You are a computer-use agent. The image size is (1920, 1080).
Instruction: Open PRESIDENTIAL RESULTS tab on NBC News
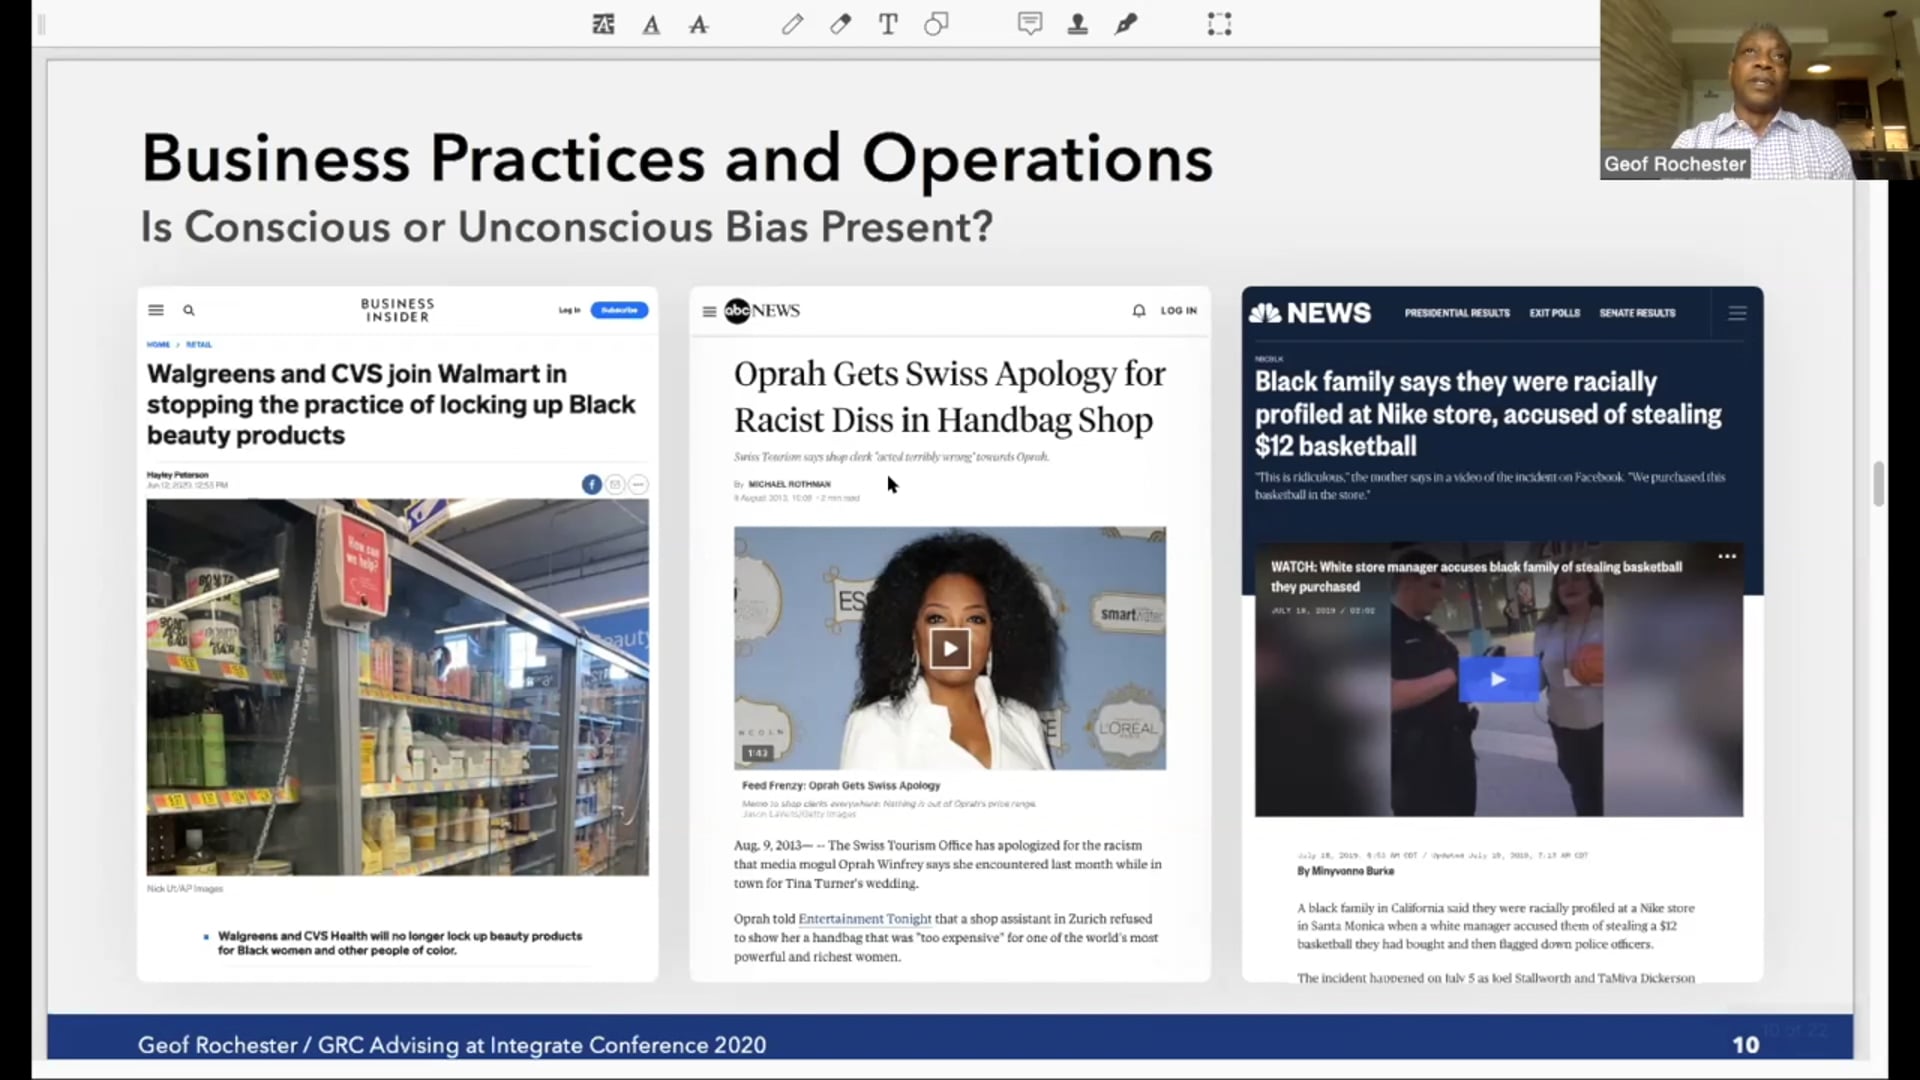pos(1457,313)
